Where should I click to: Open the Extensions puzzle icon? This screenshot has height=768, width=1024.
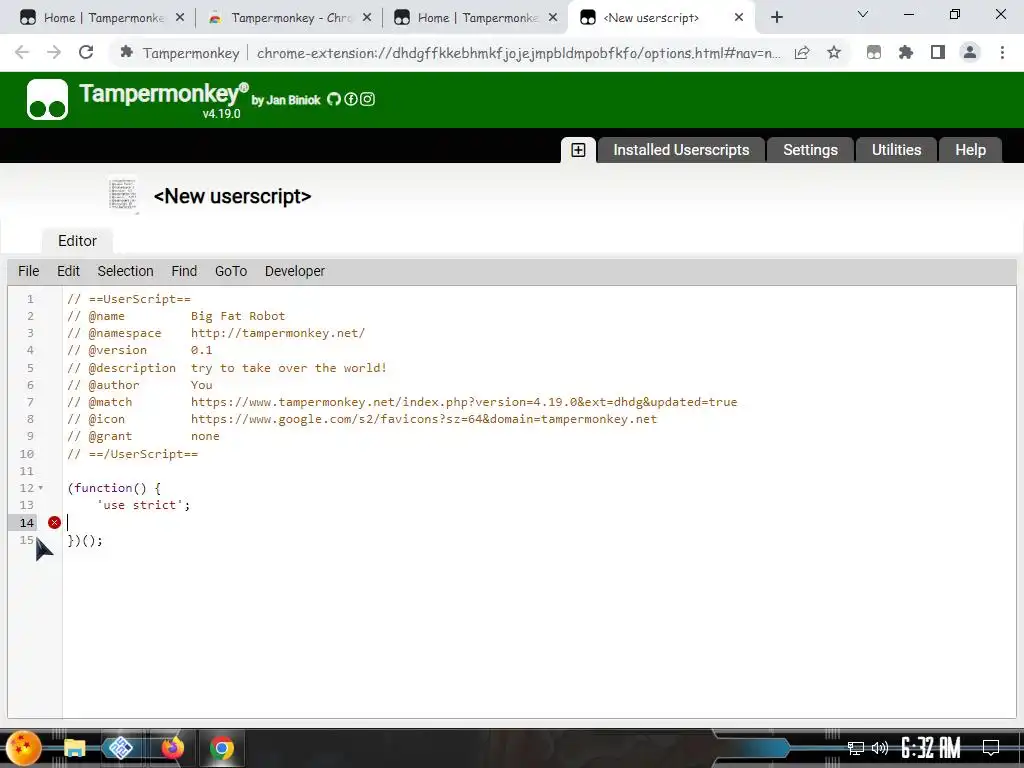coord(906,52)
